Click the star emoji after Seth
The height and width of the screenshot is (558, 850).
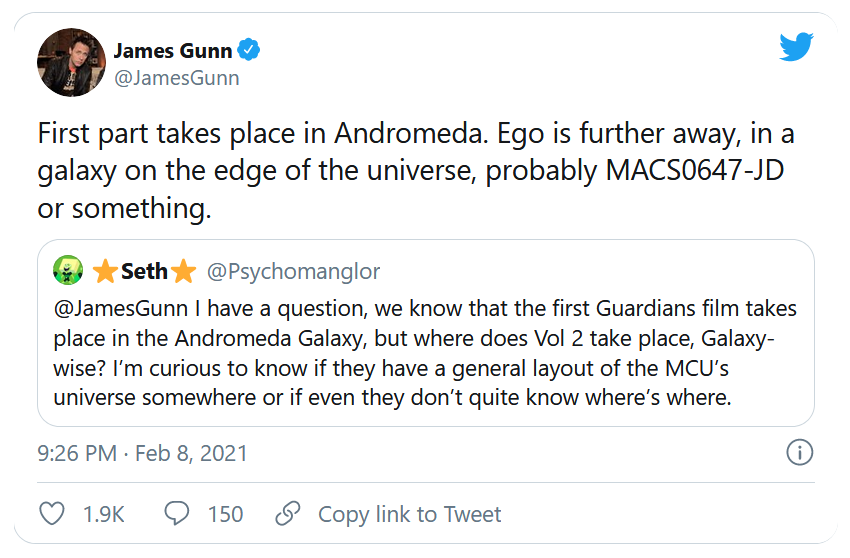point(182,271)
